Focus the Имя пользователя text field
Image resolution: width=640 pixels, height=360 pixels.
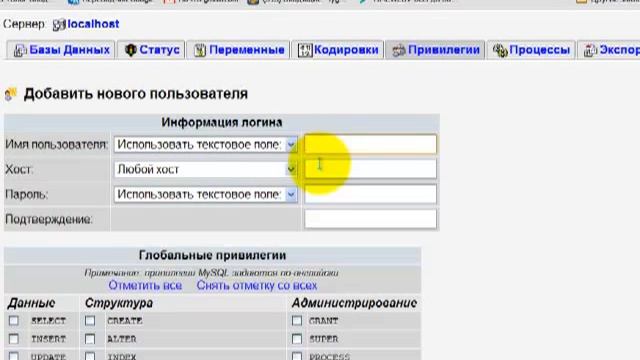(370, 144)
